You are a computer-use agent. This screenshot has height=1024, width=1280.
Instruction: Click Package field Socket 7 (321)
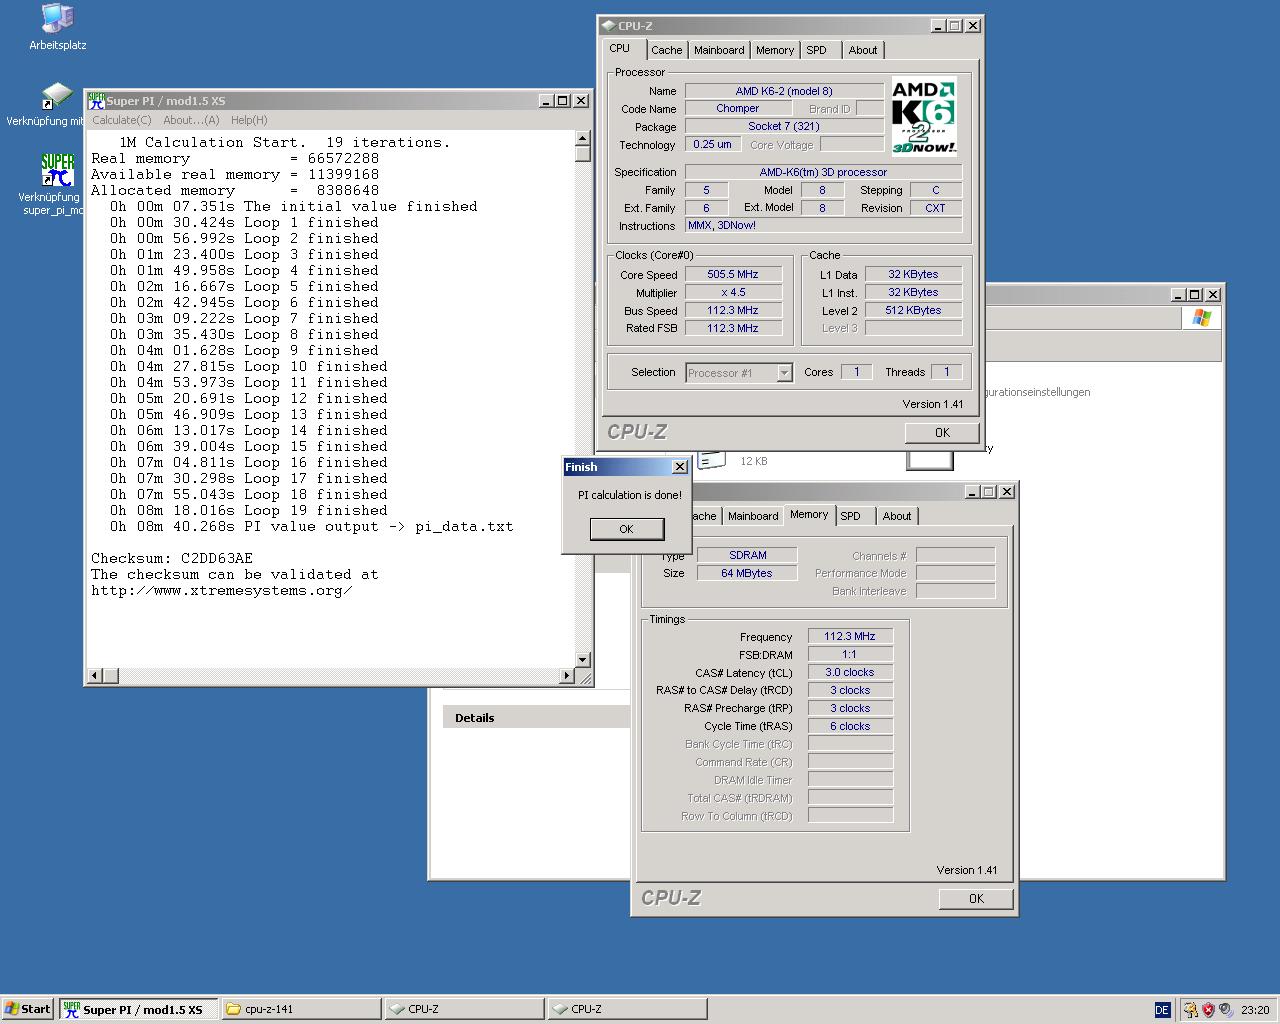[784, 126]
